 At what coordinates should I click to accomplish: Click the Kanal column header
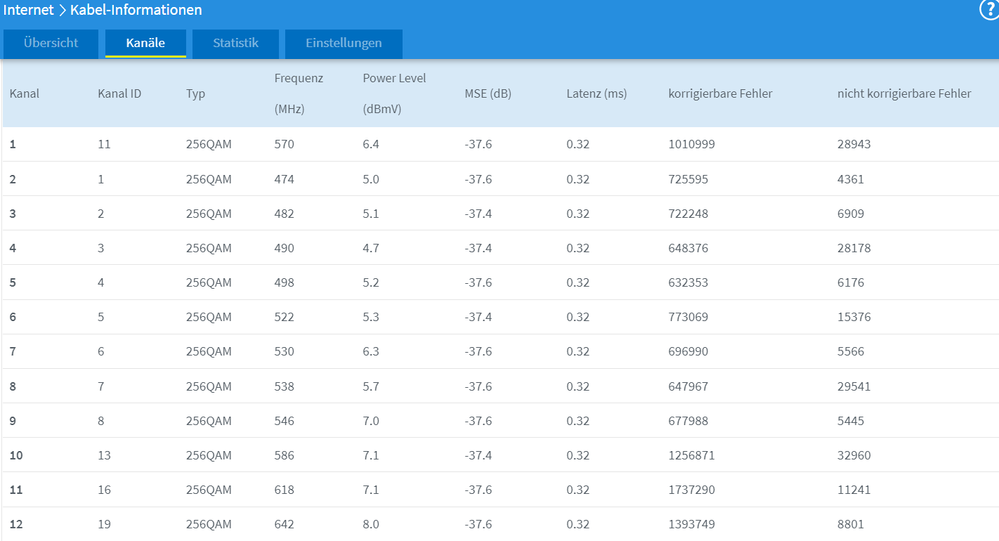24,94
